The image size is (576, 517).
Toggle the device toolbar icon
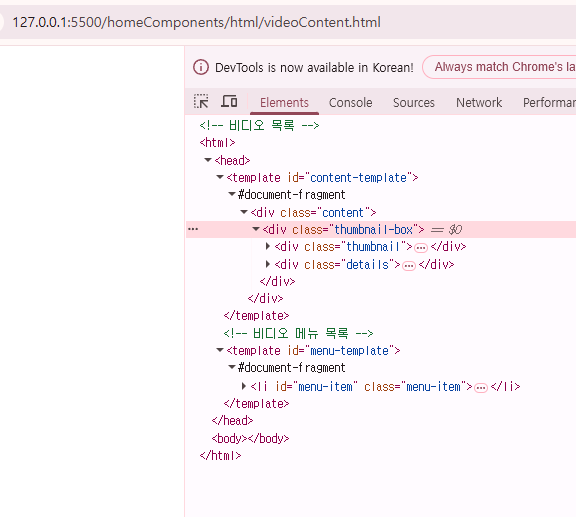(x=229, y=101)
